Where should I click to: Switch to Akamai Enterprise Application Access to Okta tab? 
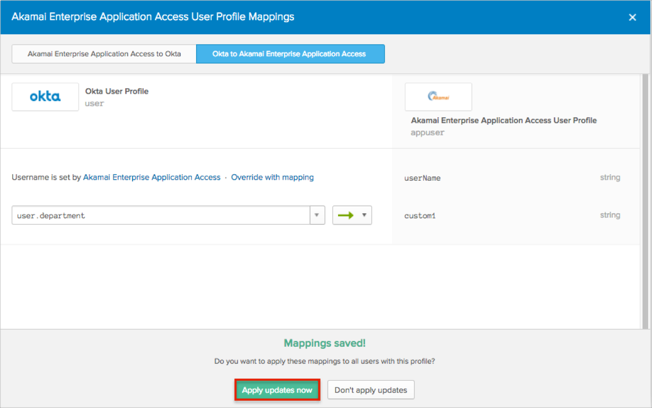pos(104,53)
